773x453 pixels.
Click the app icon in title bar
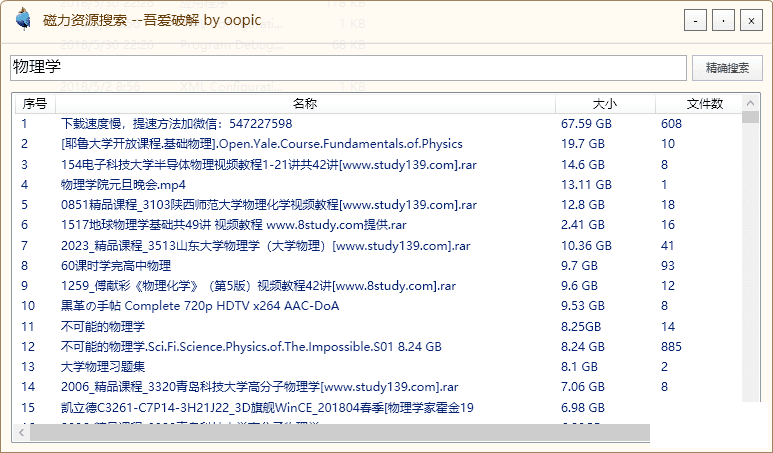22,21
